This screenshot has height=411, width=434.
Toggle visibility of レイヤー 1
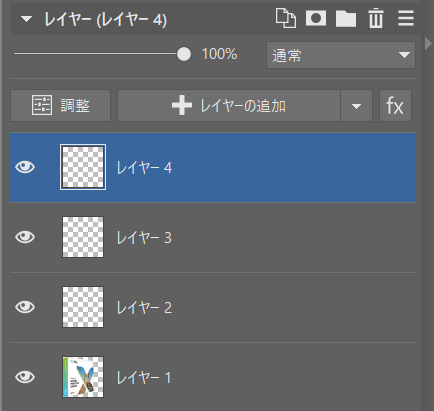pos(25,377)
